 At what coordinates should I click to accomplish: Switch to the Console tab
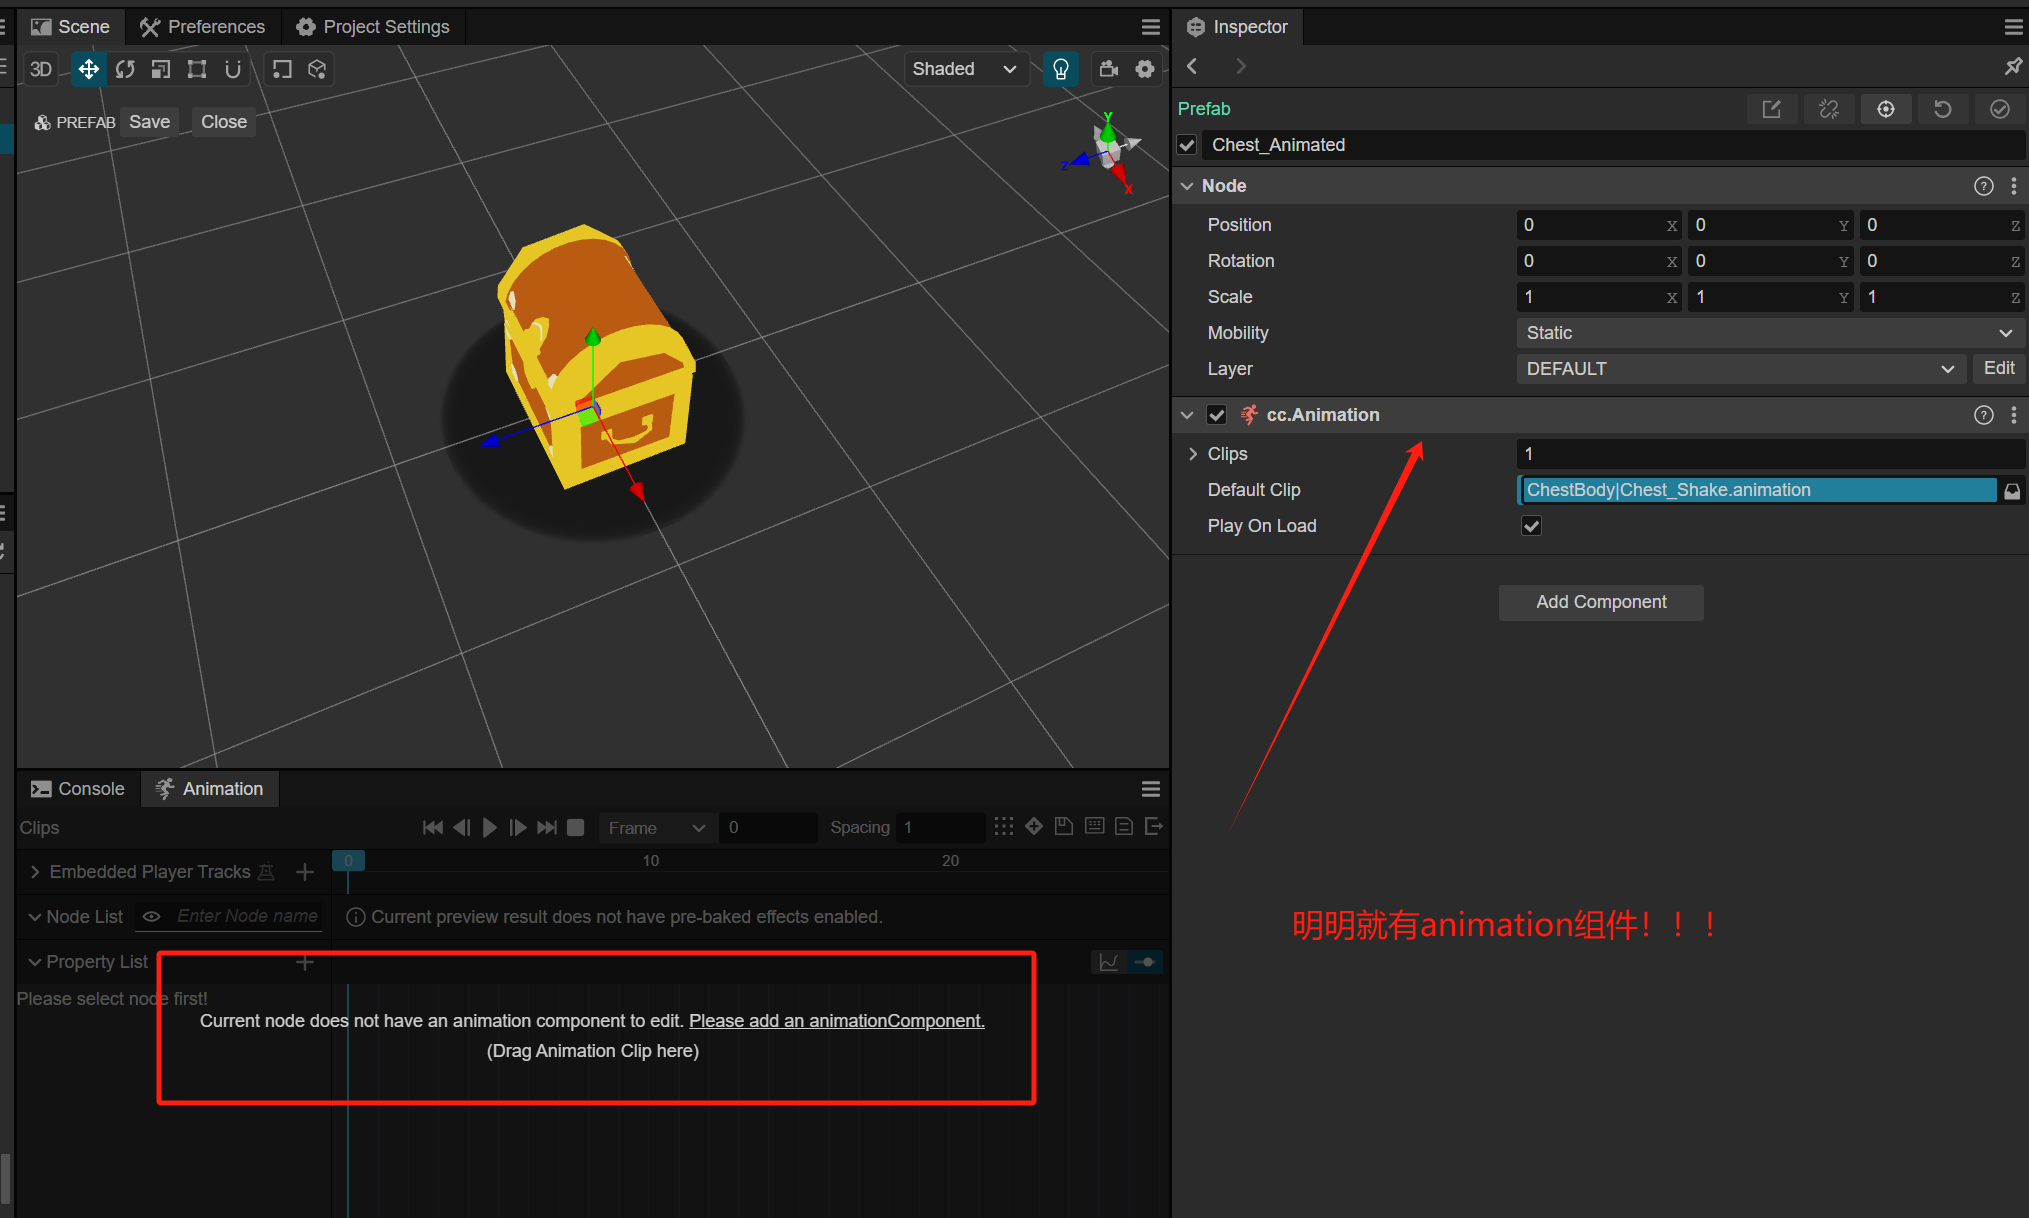[78, 789]
